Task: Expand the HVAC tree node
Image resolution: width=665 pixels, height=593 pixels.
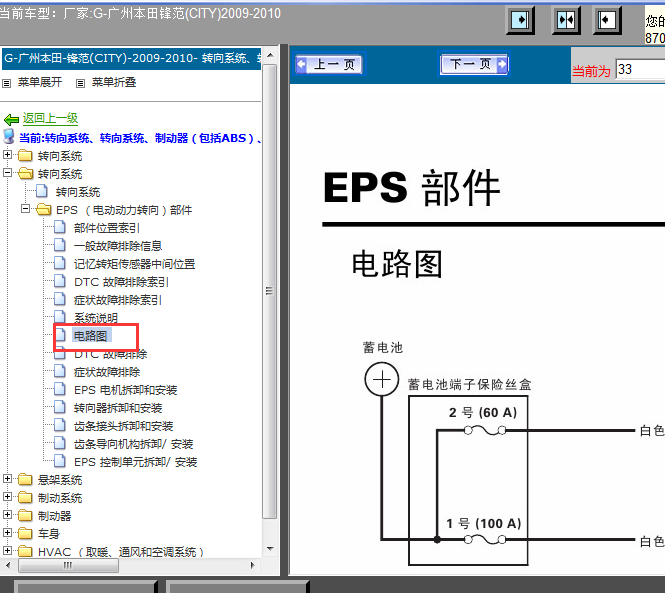Action: point(8,552)
